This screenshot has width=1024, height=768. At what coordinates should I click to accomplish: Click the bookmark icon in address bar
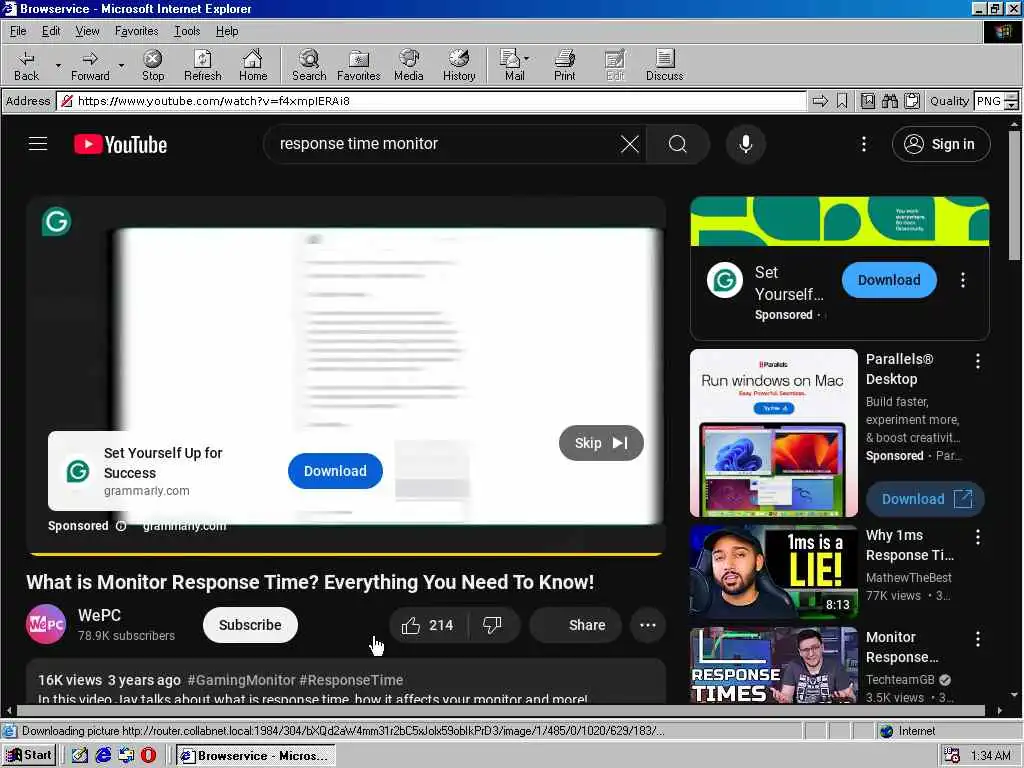point(842,101)
